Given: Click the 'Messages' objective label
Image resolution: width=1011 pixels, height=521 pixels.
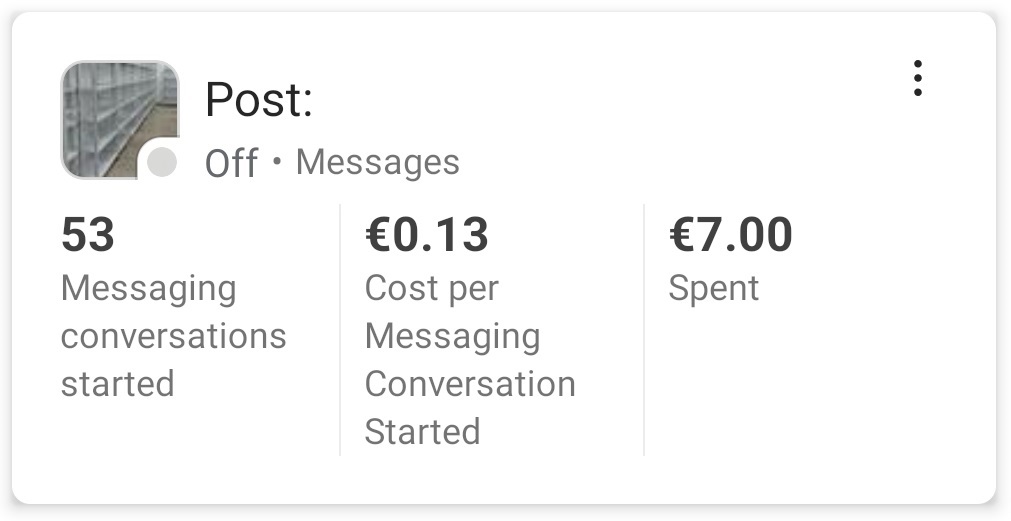Looking at the screenshot, I should [377, 162].
